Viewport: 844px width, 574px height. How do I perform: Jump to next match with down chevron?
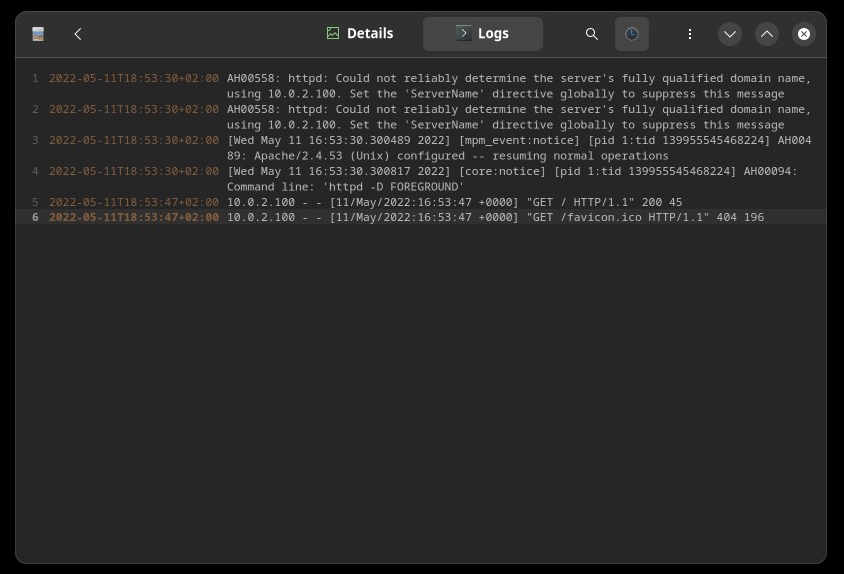(730, 34)
